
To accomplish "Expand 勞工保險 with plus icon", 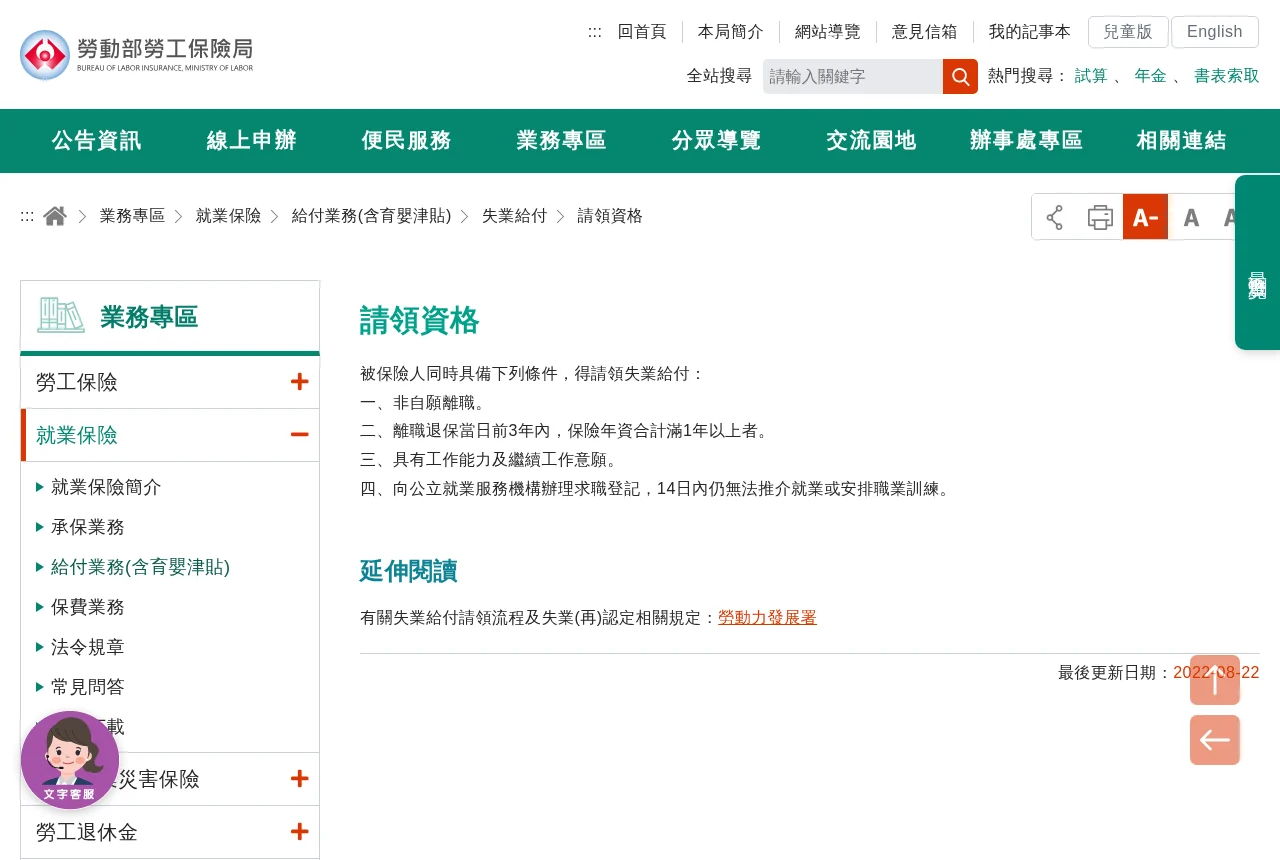I will pyautogui.click(x=299, y=382).
